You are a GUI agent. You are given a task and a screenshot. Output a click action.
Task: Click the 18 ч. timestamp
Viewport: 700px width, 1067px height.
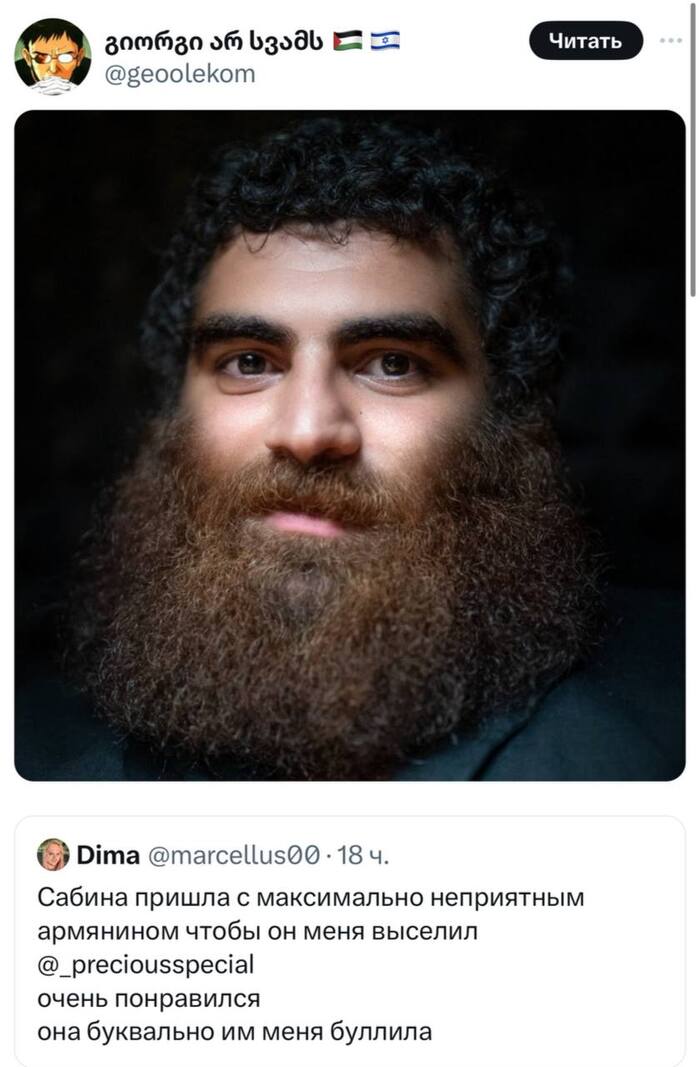click(363, 855)
